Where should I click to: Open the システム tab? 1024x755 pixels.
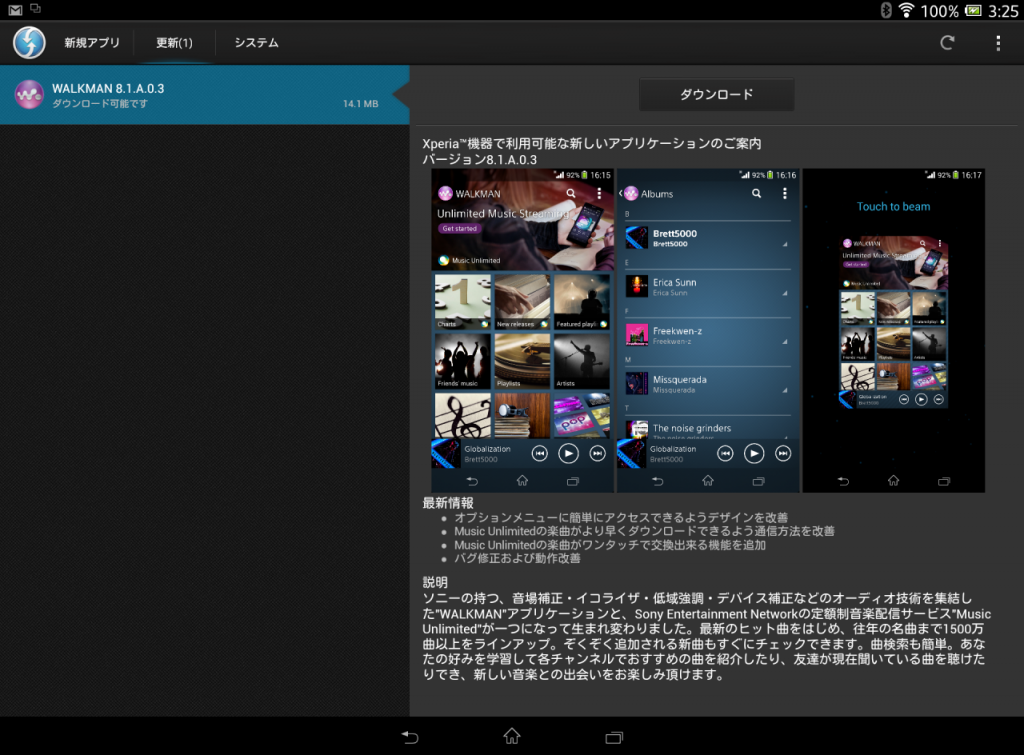(x=257, y=42)
